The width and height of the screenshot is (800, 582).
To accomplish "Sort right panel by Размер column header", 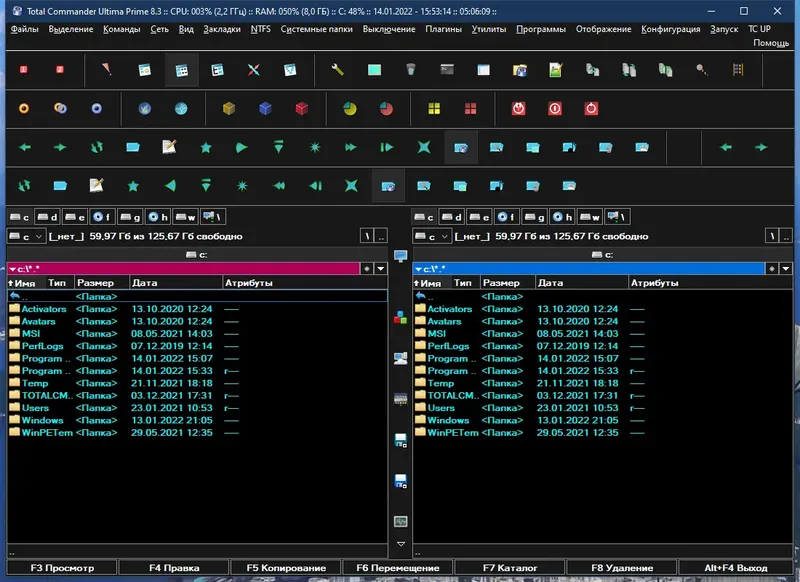I will pos(508,283).
